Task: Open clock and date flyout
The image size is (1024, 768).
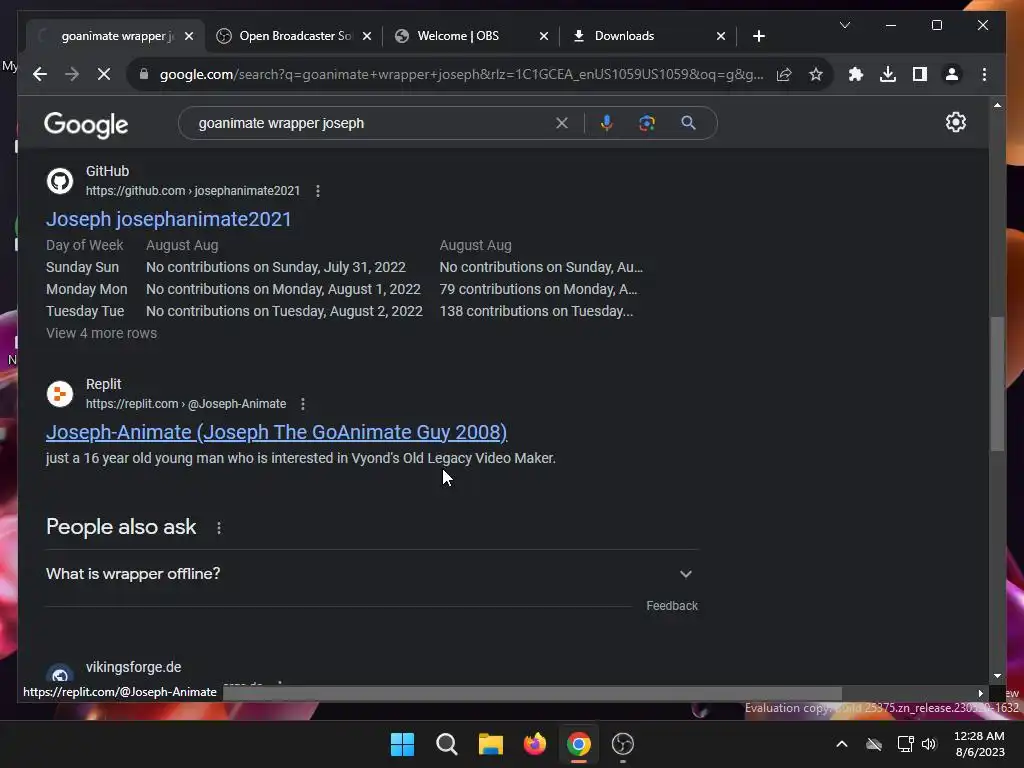Action: [x=979, y=744]
